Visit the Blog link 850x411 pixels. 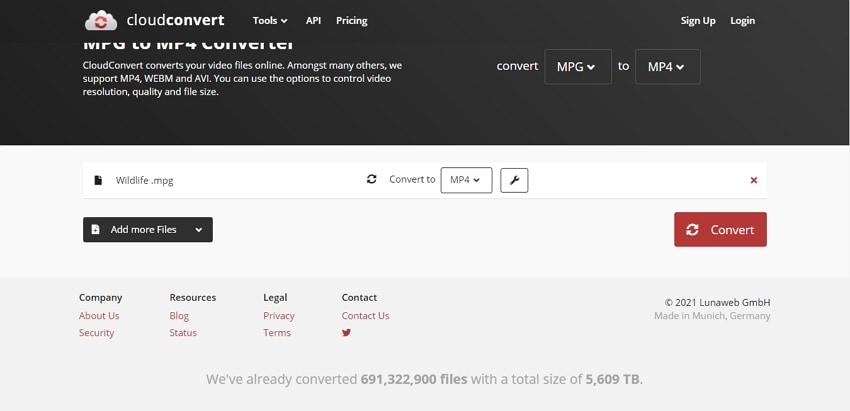(179, 316)
